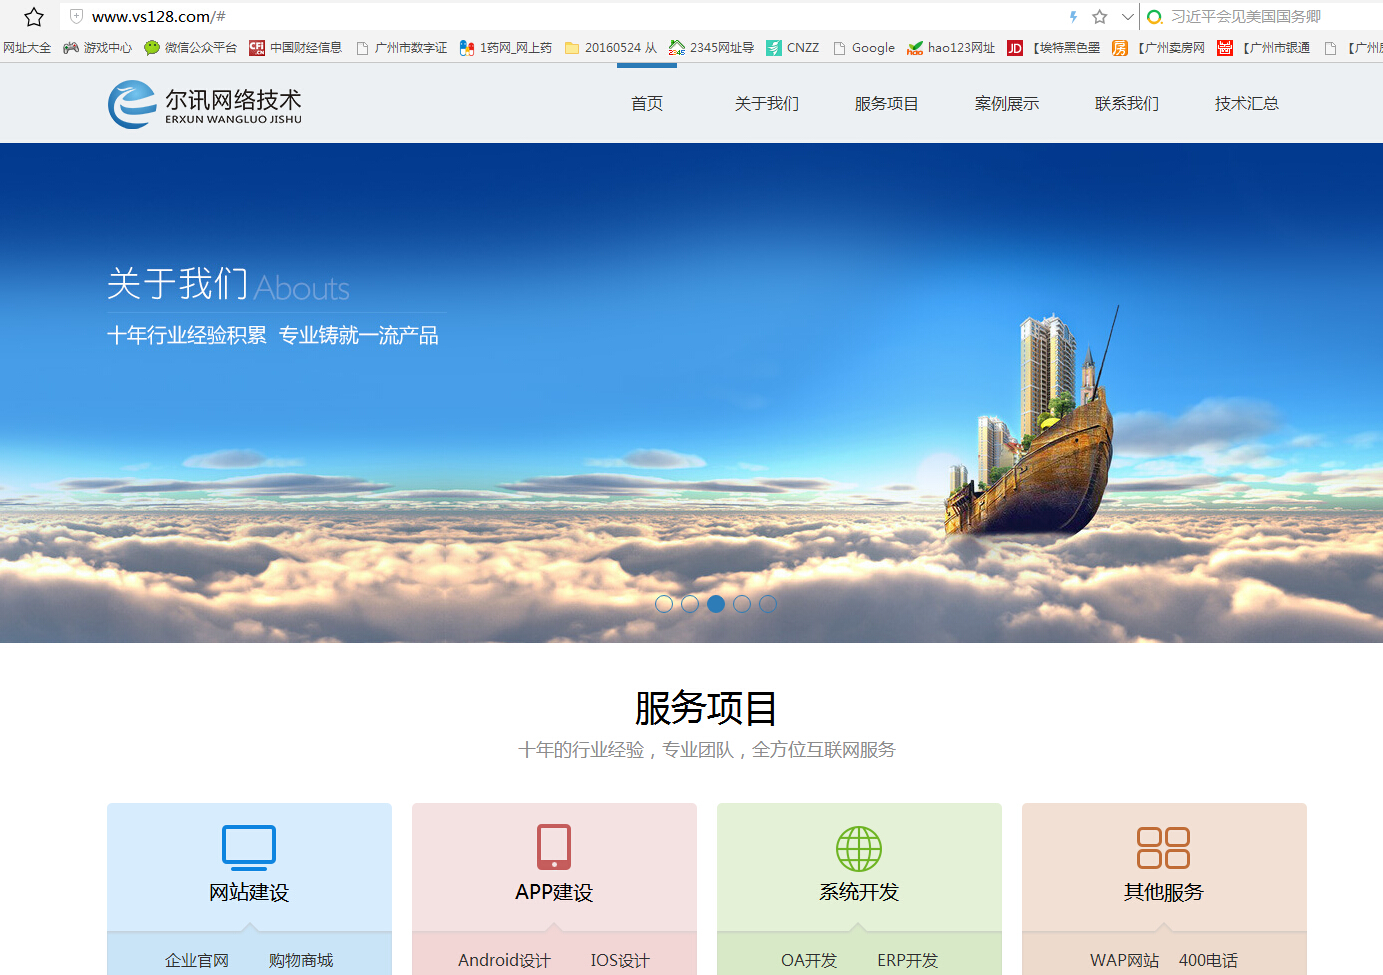The image size is (1383, 975).
Task: Open the Google bookmark
Action: point(863,47)
